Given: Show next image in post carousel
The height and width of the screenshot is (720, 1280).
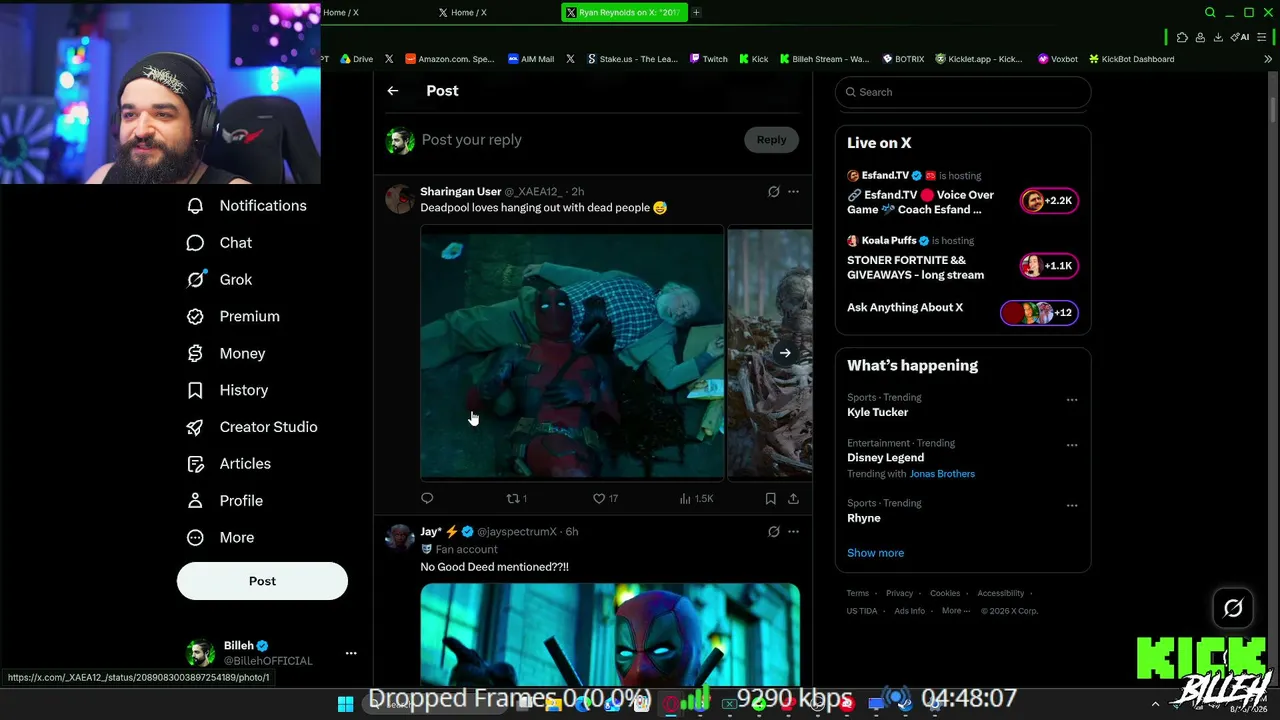Looking at the screenshot, I should click(785, 353).
